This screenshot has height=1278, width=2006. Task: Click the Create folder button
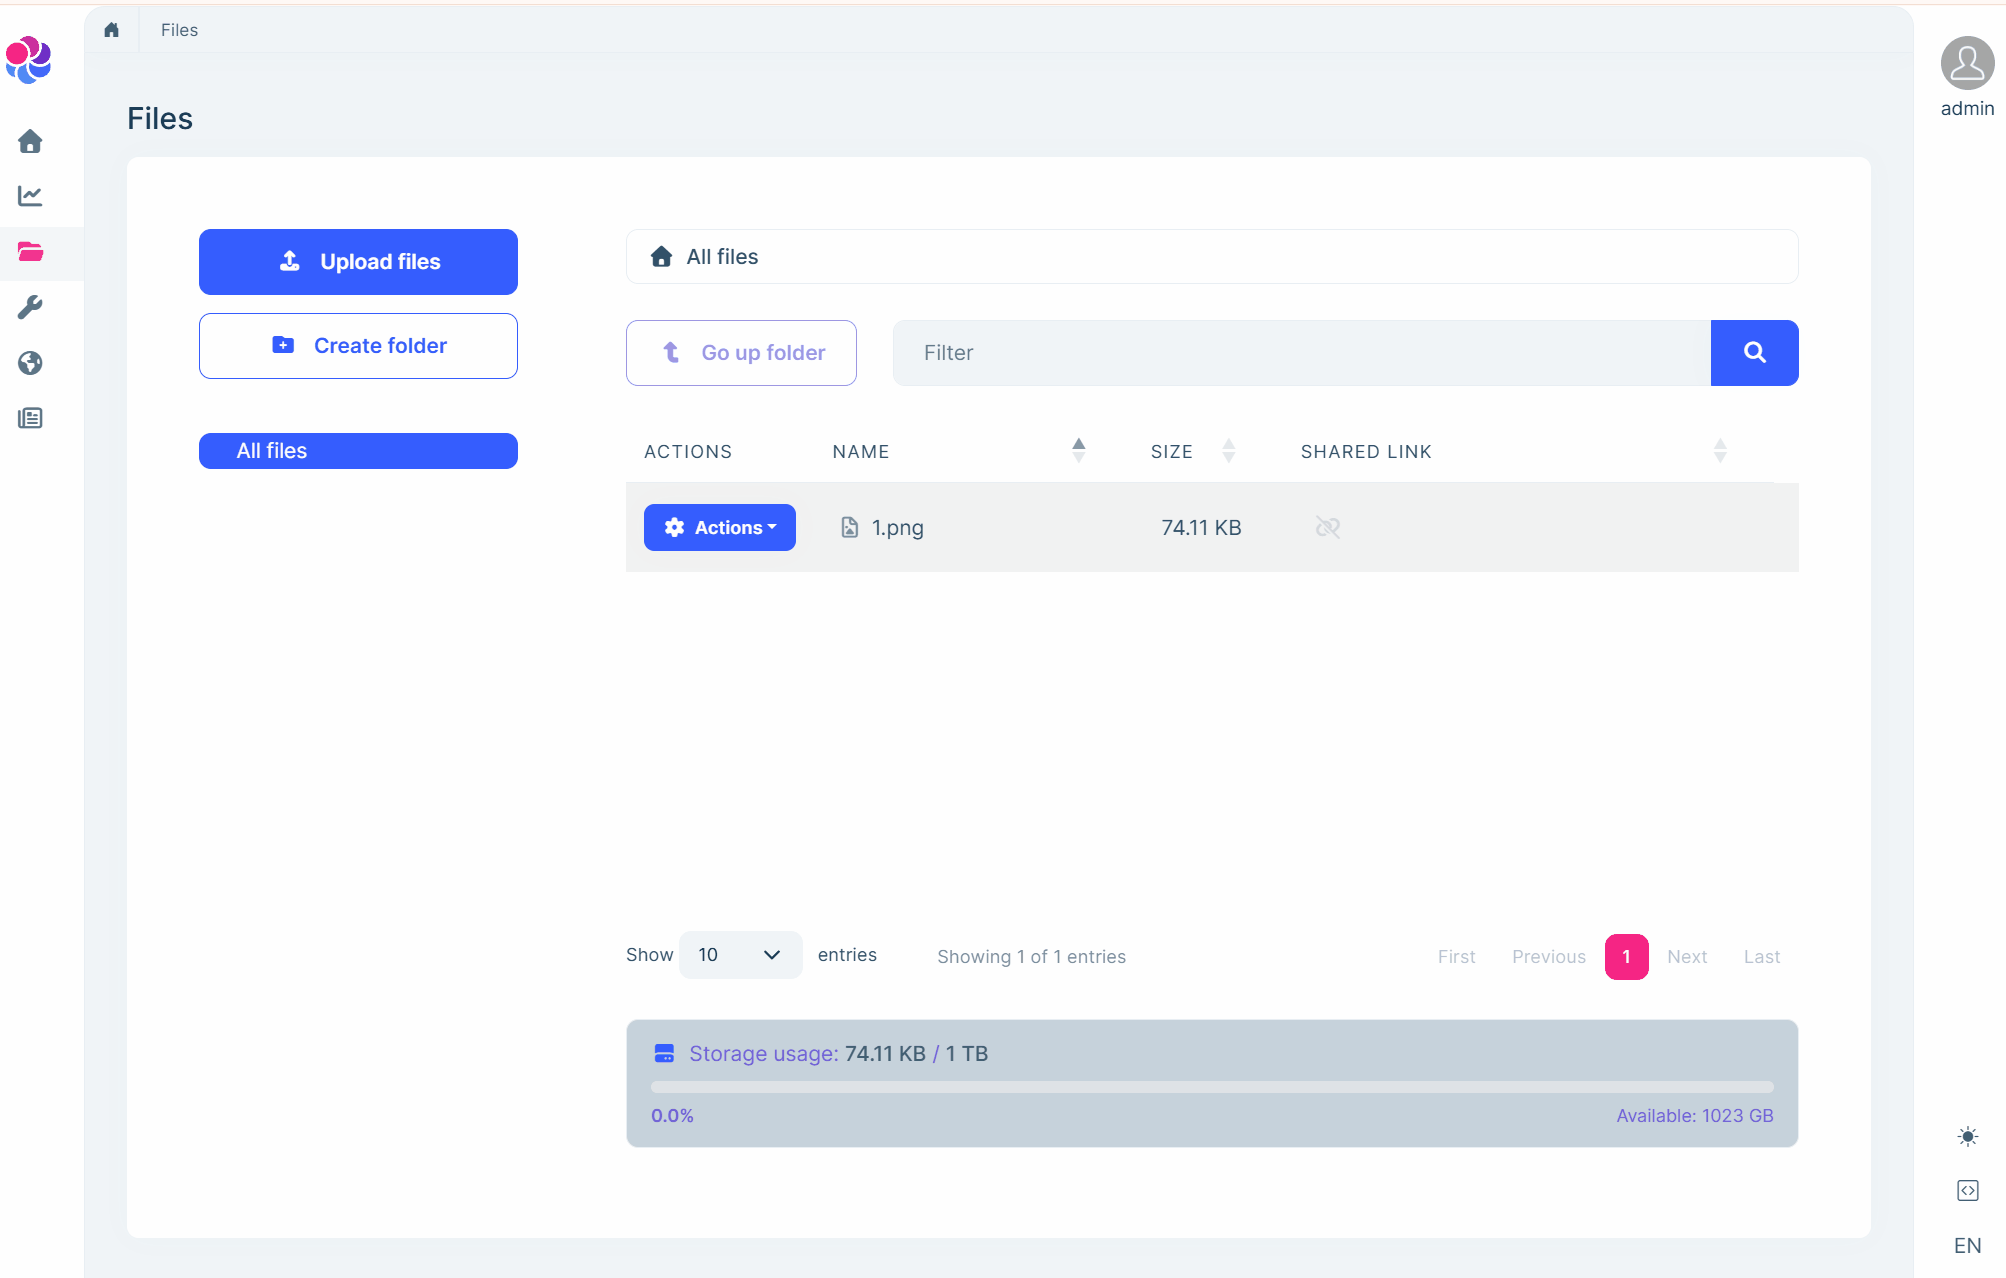358,346
